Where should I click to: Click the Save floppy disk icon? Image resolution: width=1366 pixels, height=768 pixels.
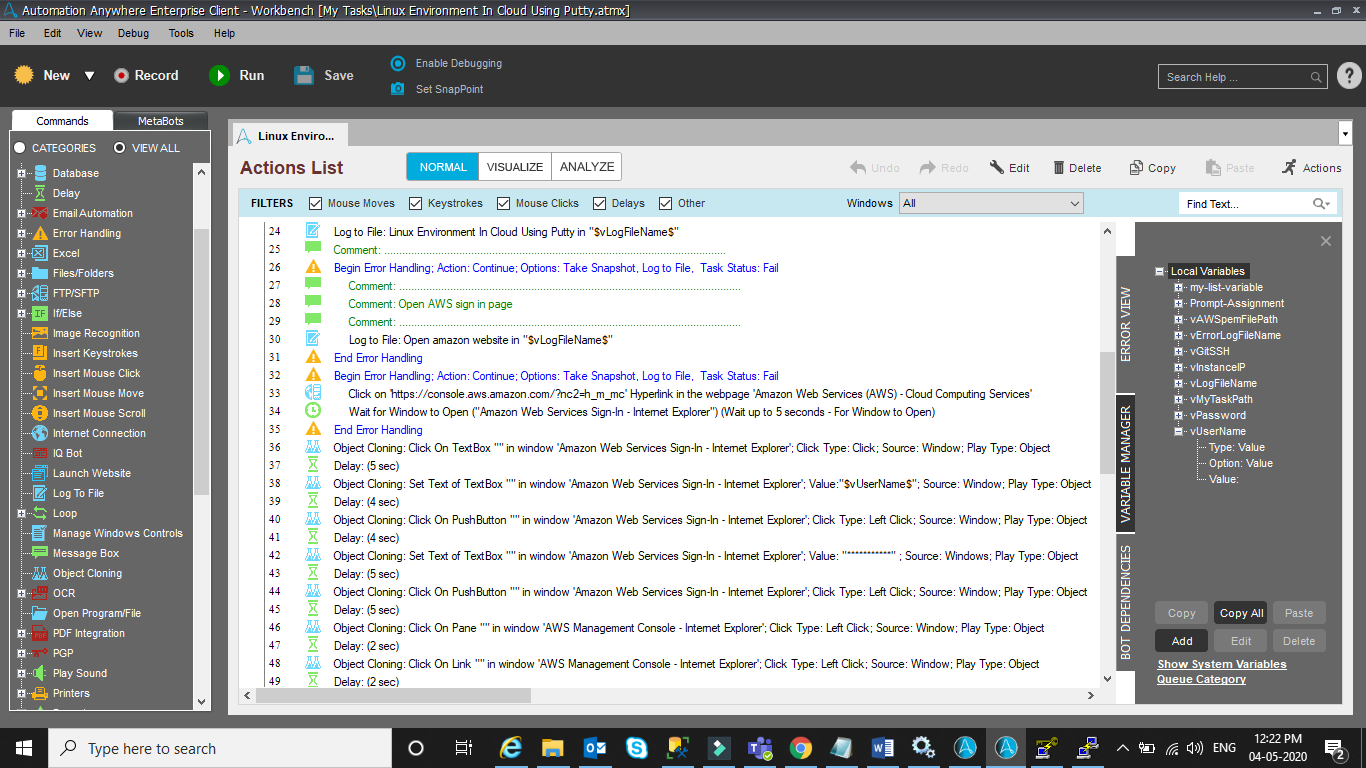click(304, 75)
